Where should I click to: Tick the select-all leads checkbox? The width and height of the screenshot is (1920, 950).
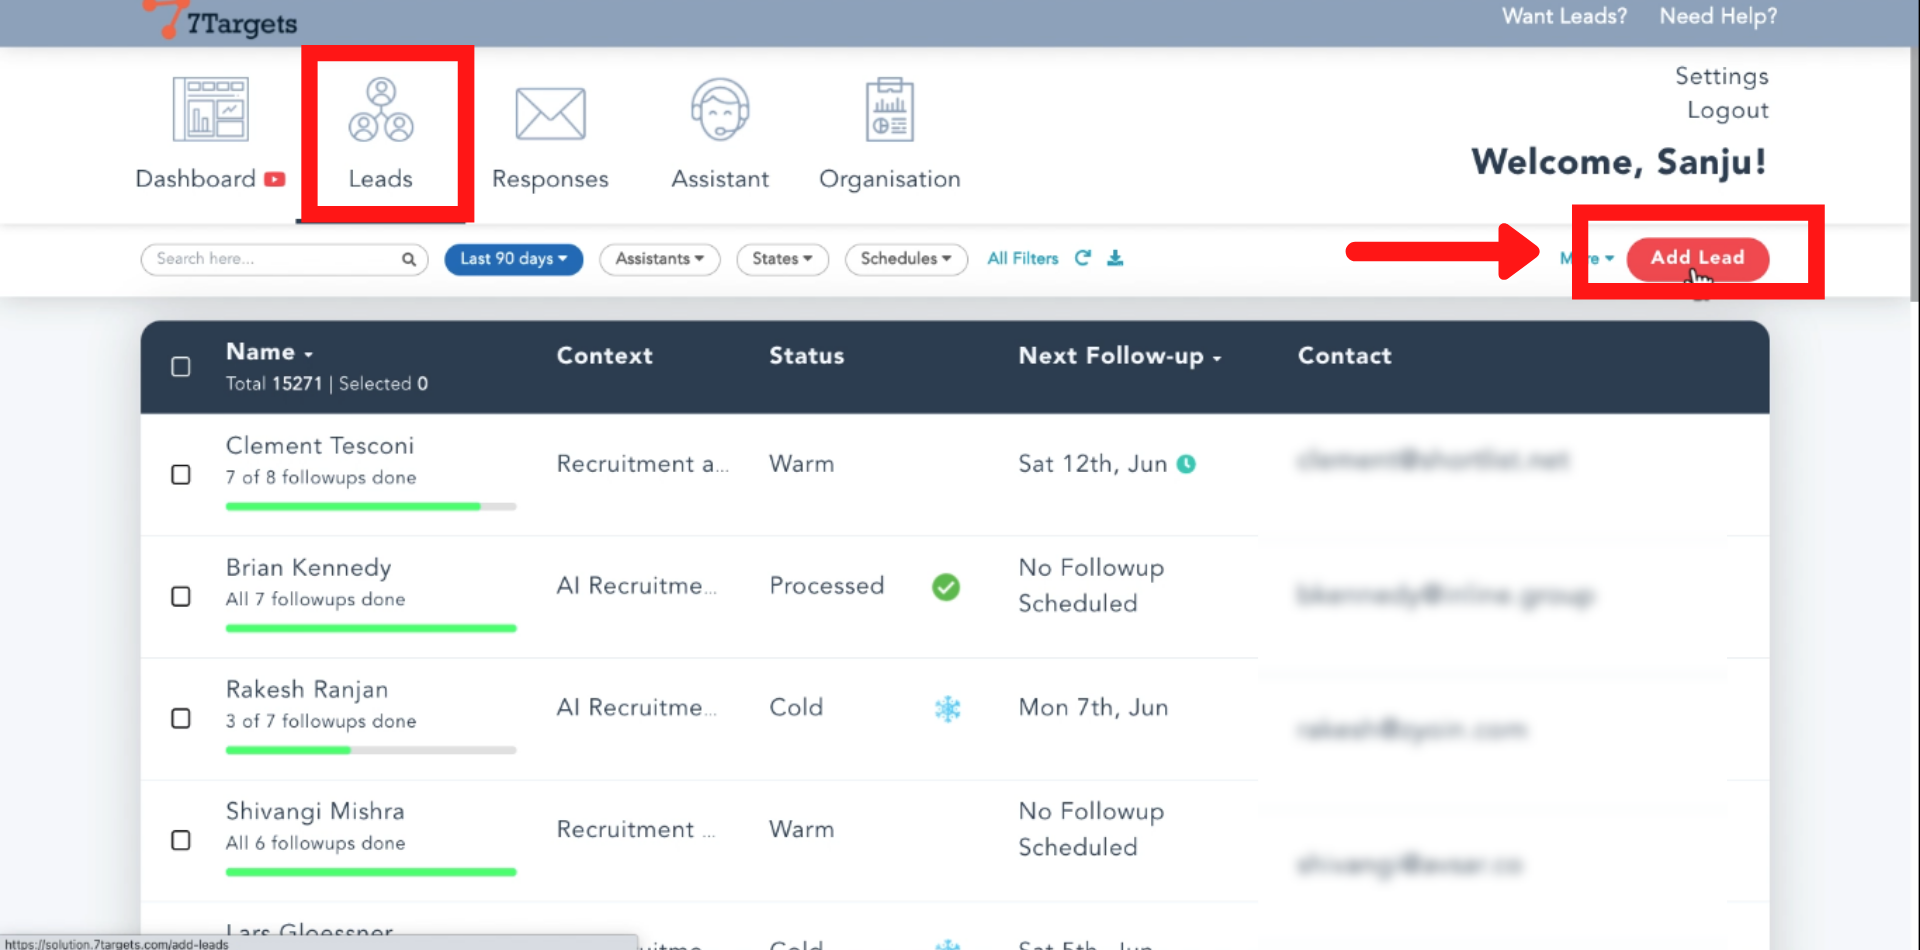tap(181, 367)
